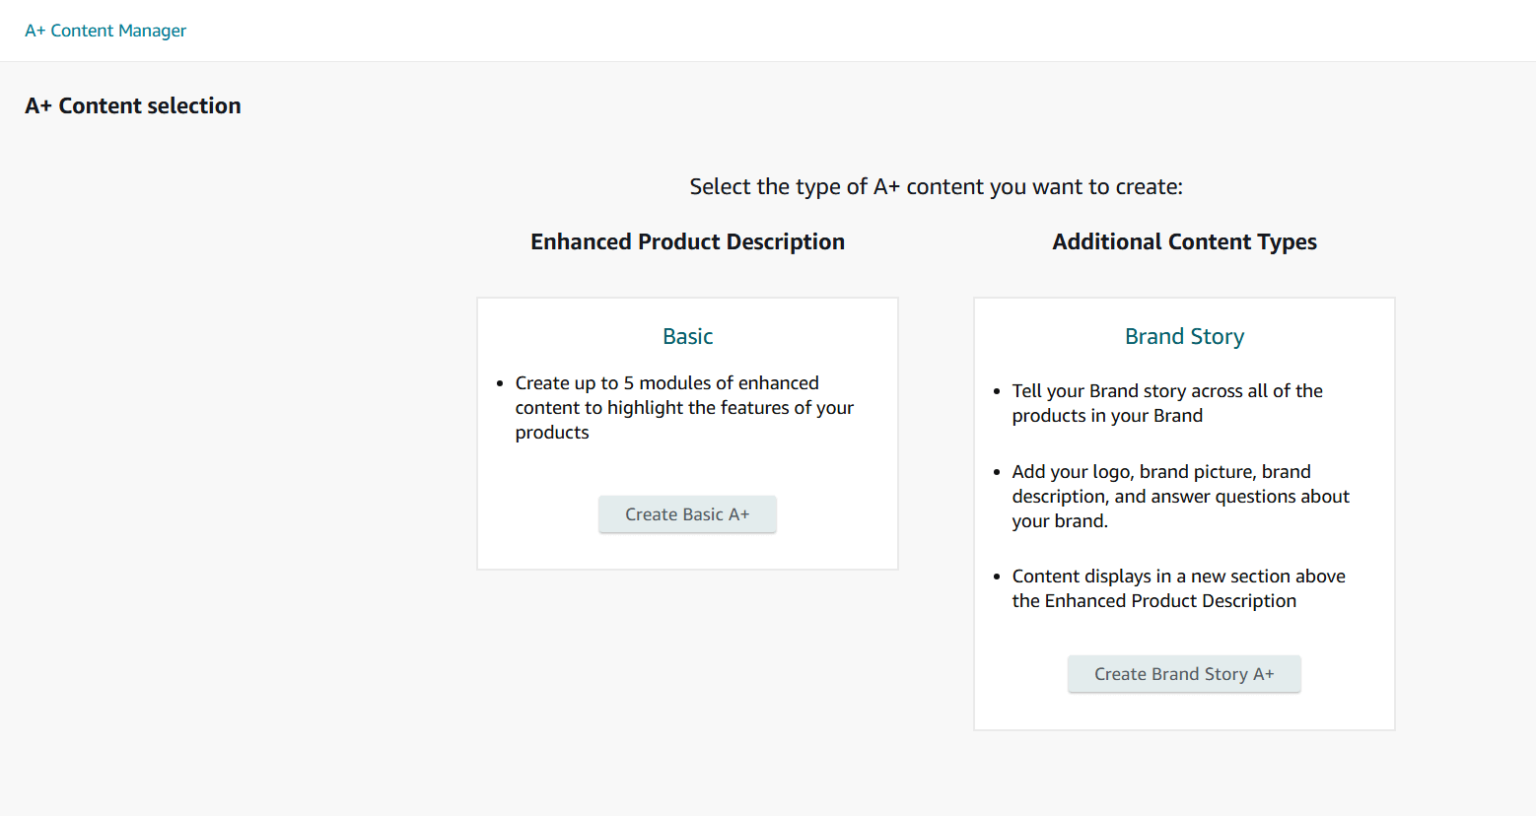Click the bullet about telling your Brand story

click(1167, 402)
